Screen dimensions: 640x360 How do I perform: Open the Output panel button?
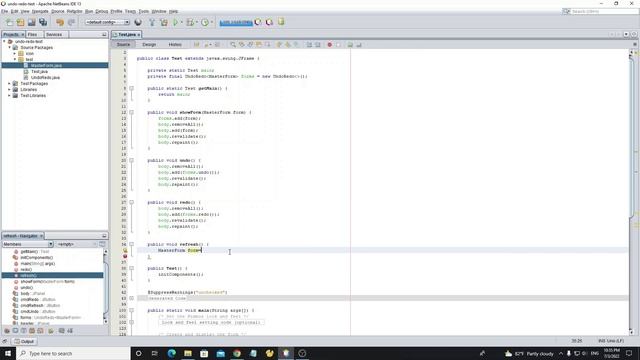pyautogui.click(x=24, y=341)
